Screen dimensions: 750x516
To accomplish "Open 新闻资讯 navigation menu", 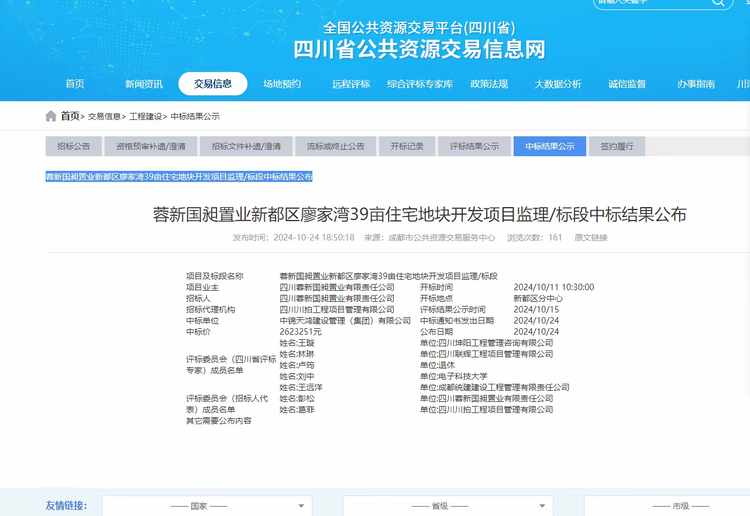I will click(x=144, y=84).
